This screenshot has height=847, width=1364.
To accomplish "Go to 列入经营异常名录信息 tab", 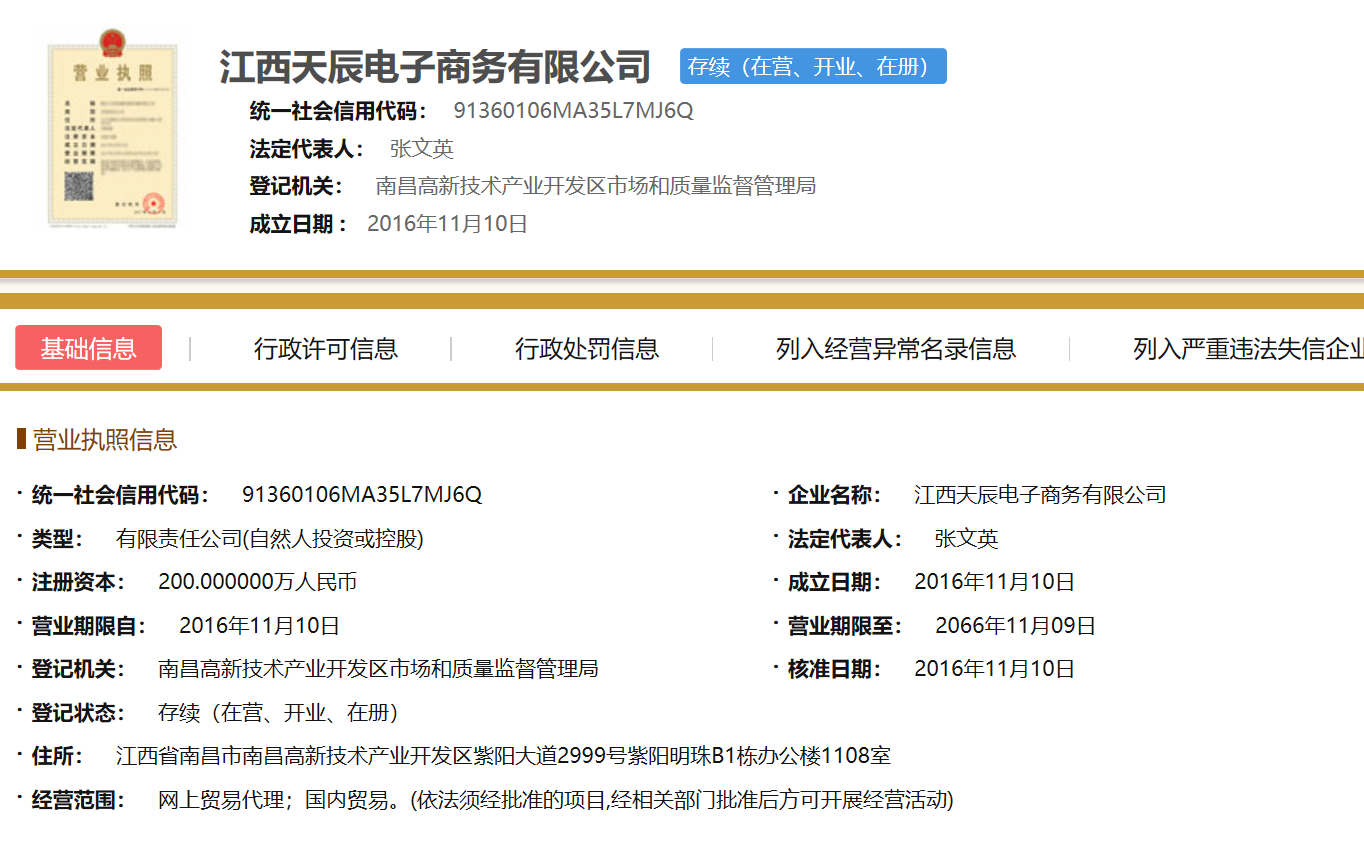I will 895,349.
